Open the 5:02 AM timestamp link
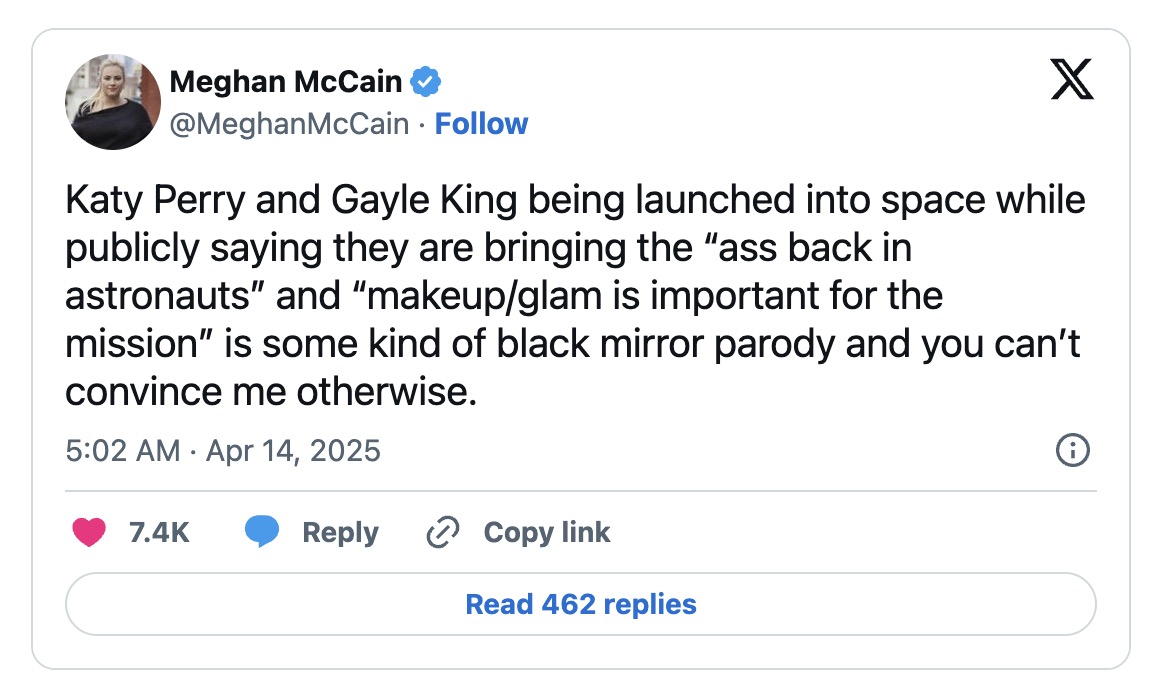Image resolution: width=1156 pixels, height=692 pixels. point(123,450)
